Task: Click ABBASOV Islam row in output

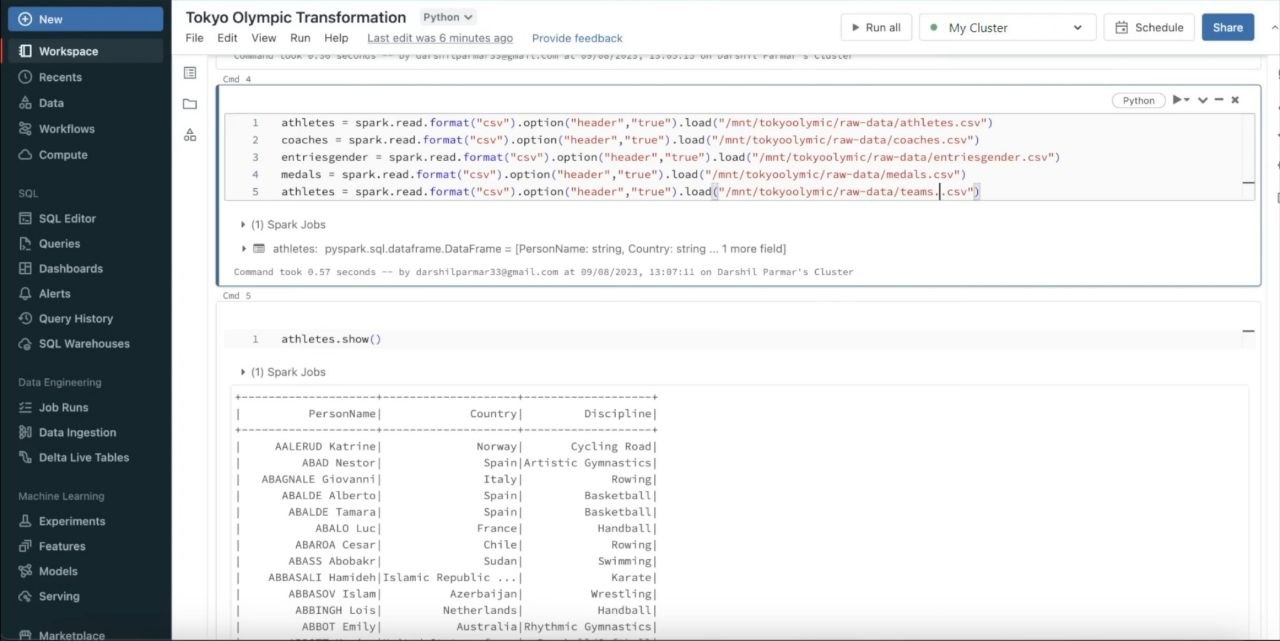Action: coord(446,594)
